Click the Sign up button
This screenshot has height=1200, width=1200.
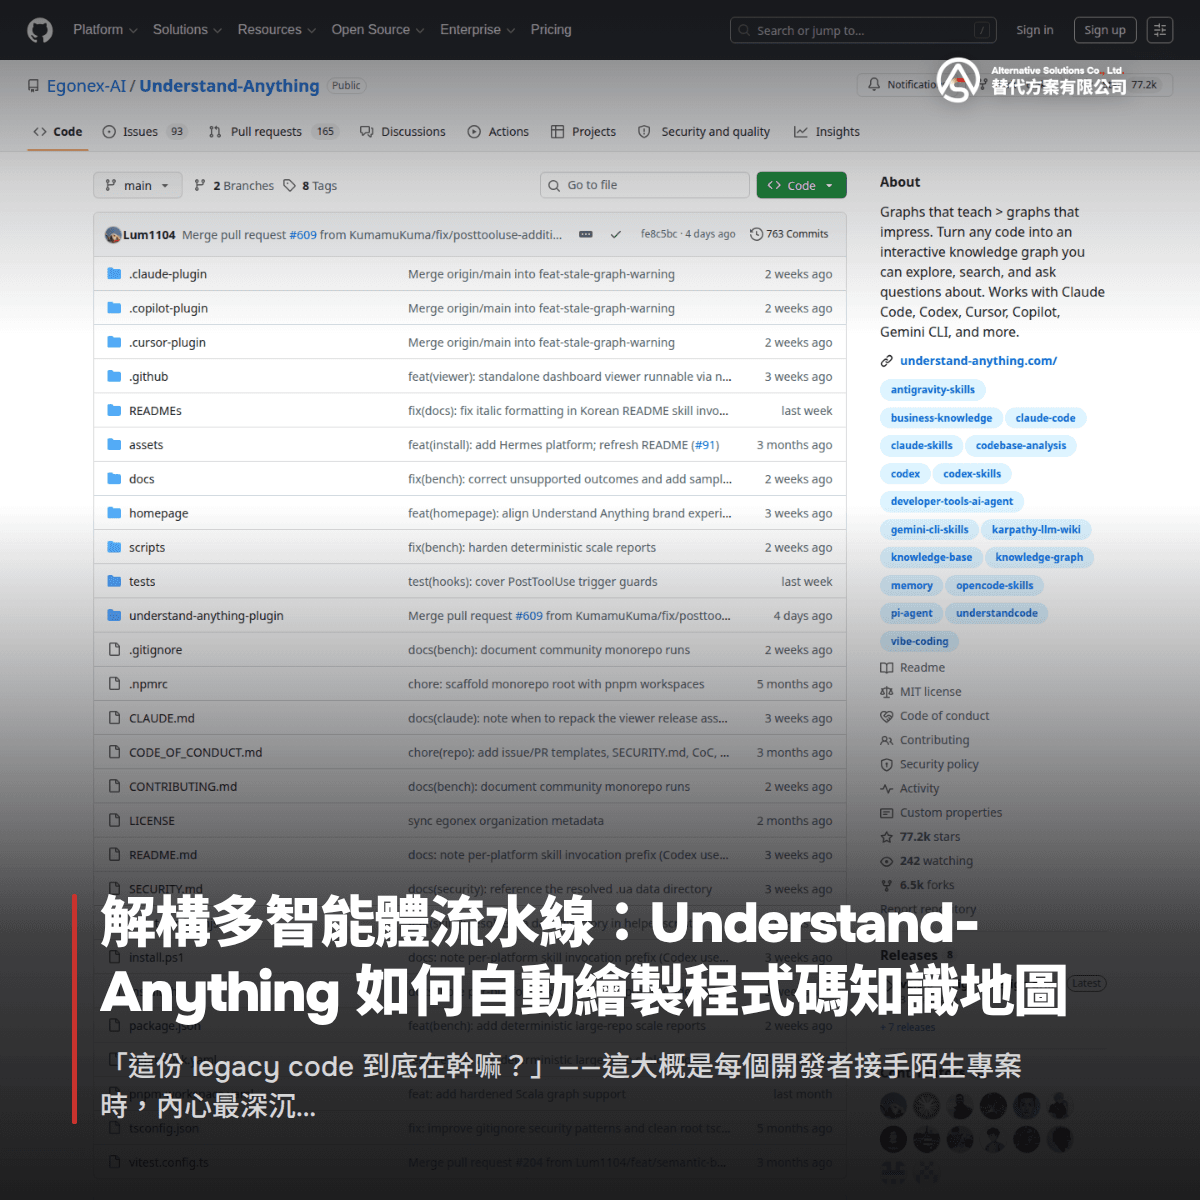pos(1105,30)
